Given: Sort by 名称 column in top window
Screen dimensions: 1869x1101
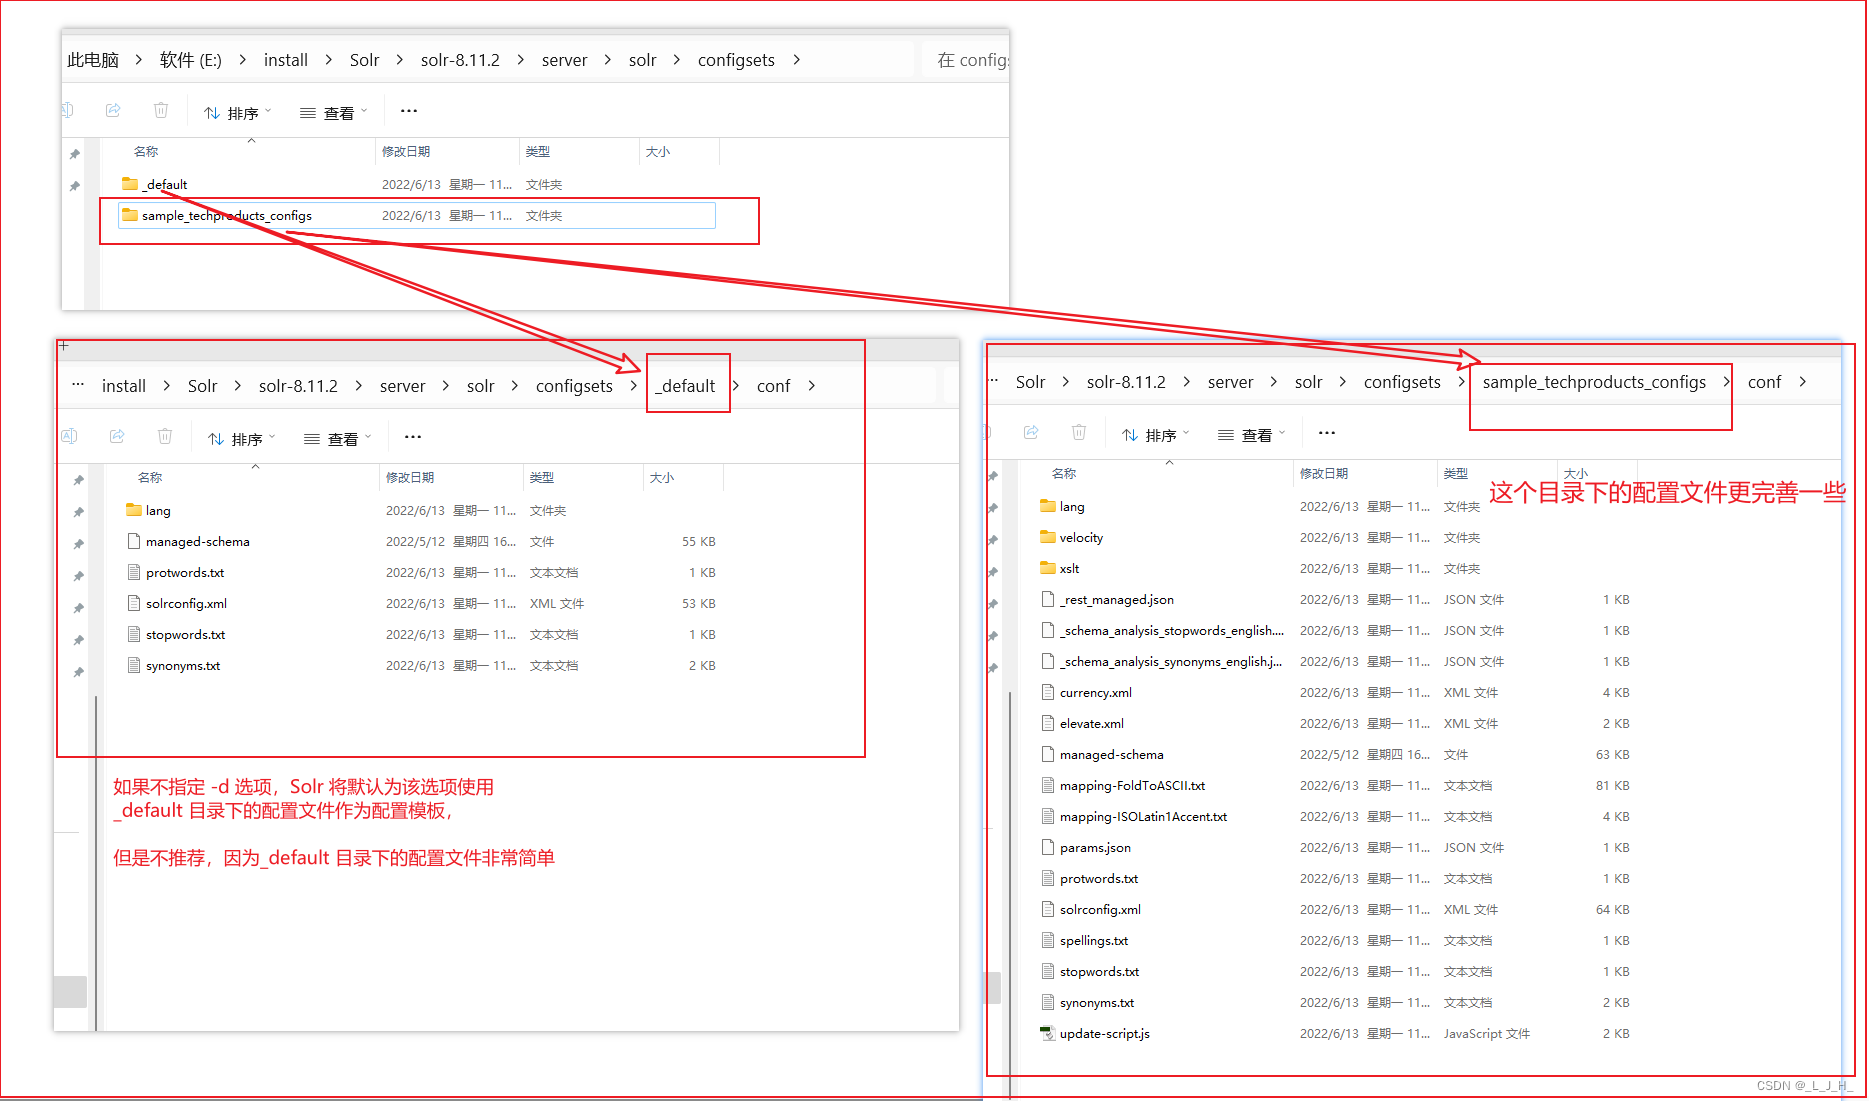Looking at the screenshot, I should coord(146,152).
